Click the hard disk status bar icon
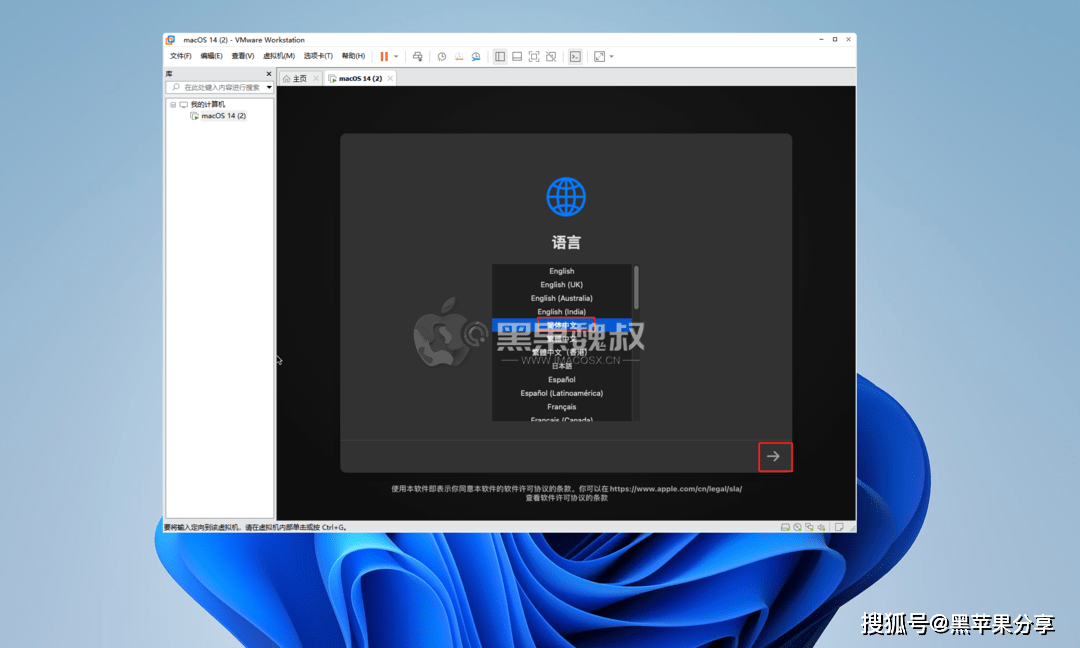 pyautogui.click(x=785, y=527)
